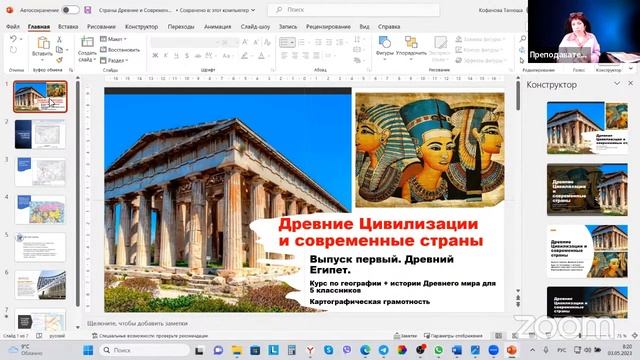This screenshot has width=640, height=360.
Task: Switch to the Drawing (Рисование) tab
Action: 101,27
